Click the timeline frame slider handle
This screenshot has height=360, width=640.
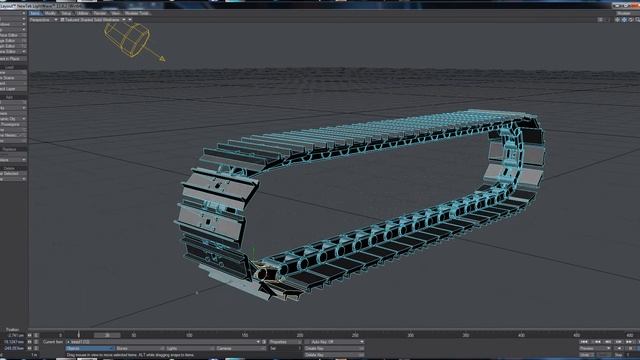107,335
